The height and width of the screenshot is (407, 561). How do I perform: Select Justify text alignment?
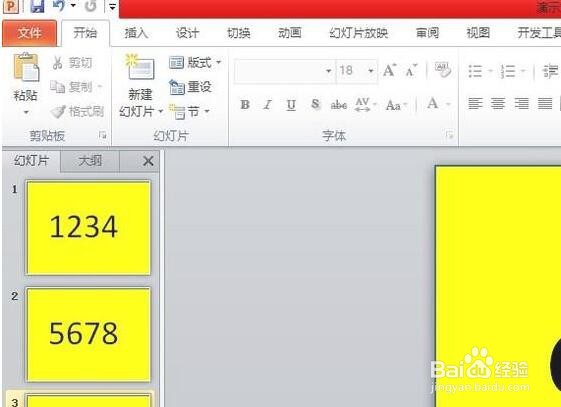point(545,104)
